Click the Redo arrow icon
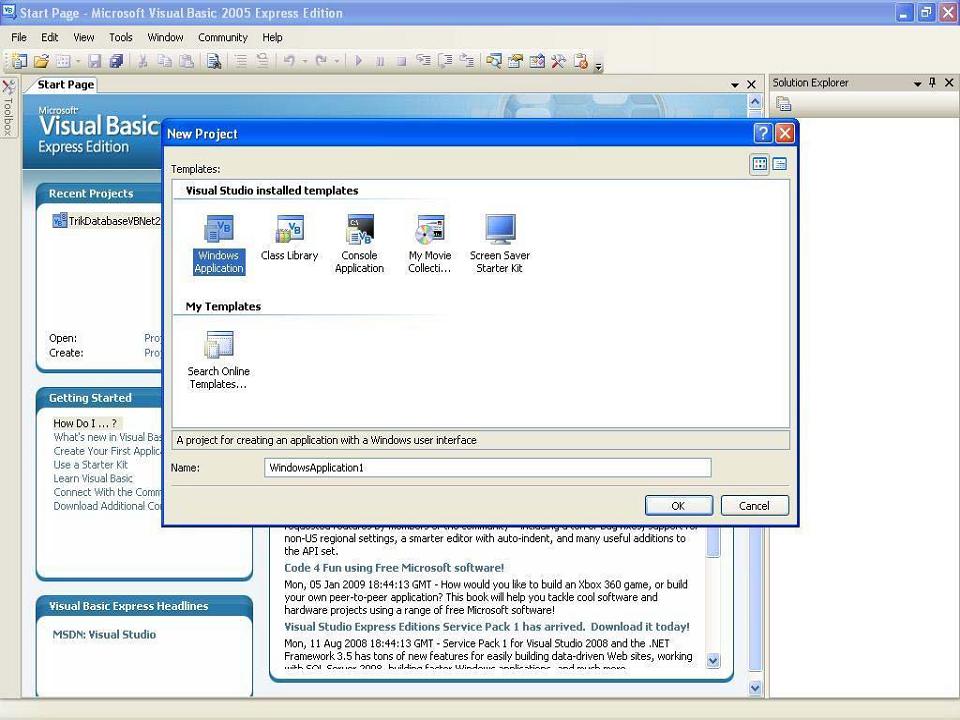 click(x=321, y=61)
